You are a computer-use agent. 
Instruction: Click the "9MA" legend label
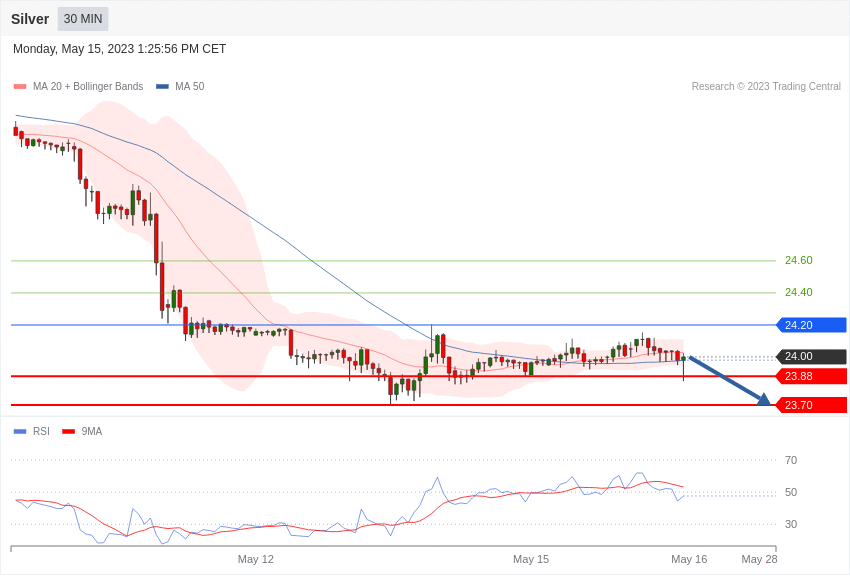[92, 432]
